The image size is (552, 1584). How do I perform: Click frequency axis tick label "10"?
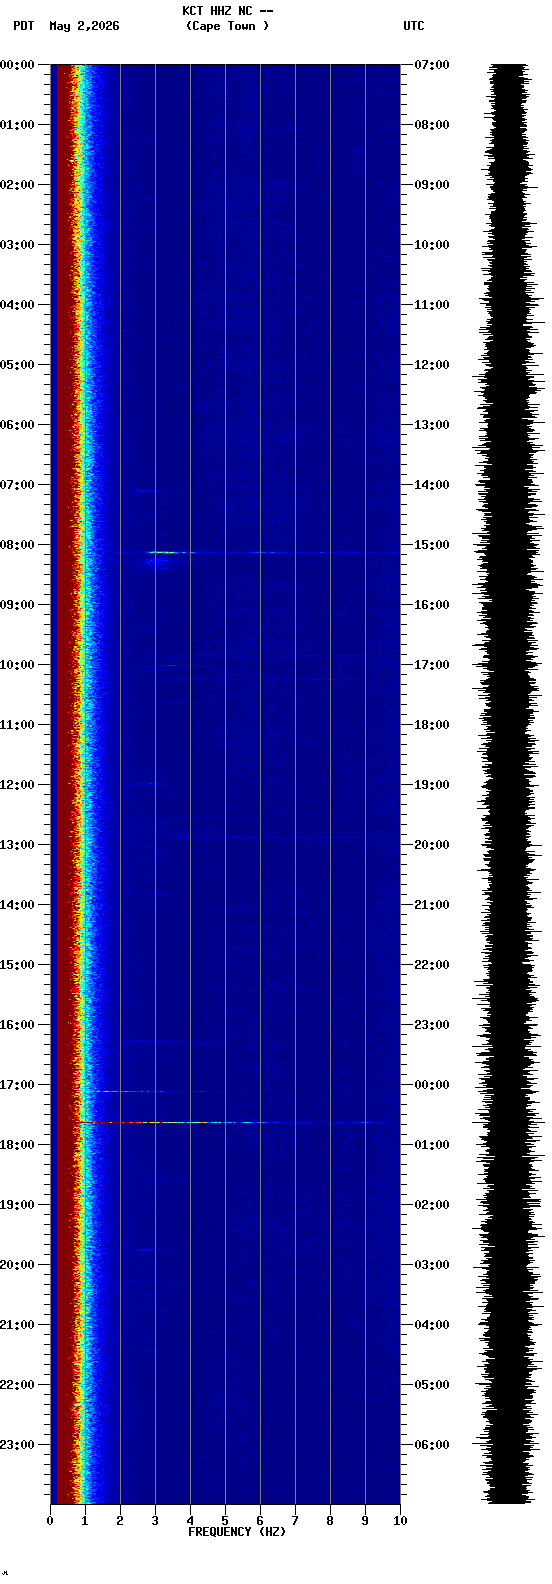coord(400,1521)
